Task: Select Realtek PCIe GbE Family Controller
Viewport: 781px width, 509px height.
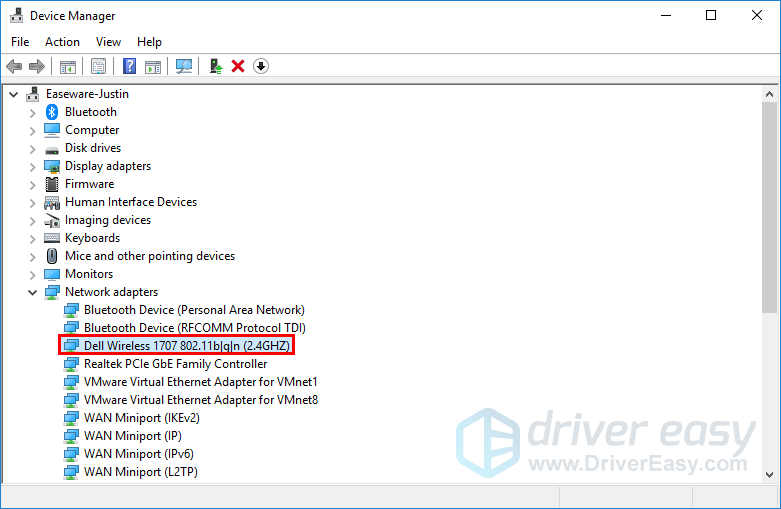Action: coord(175,364)
